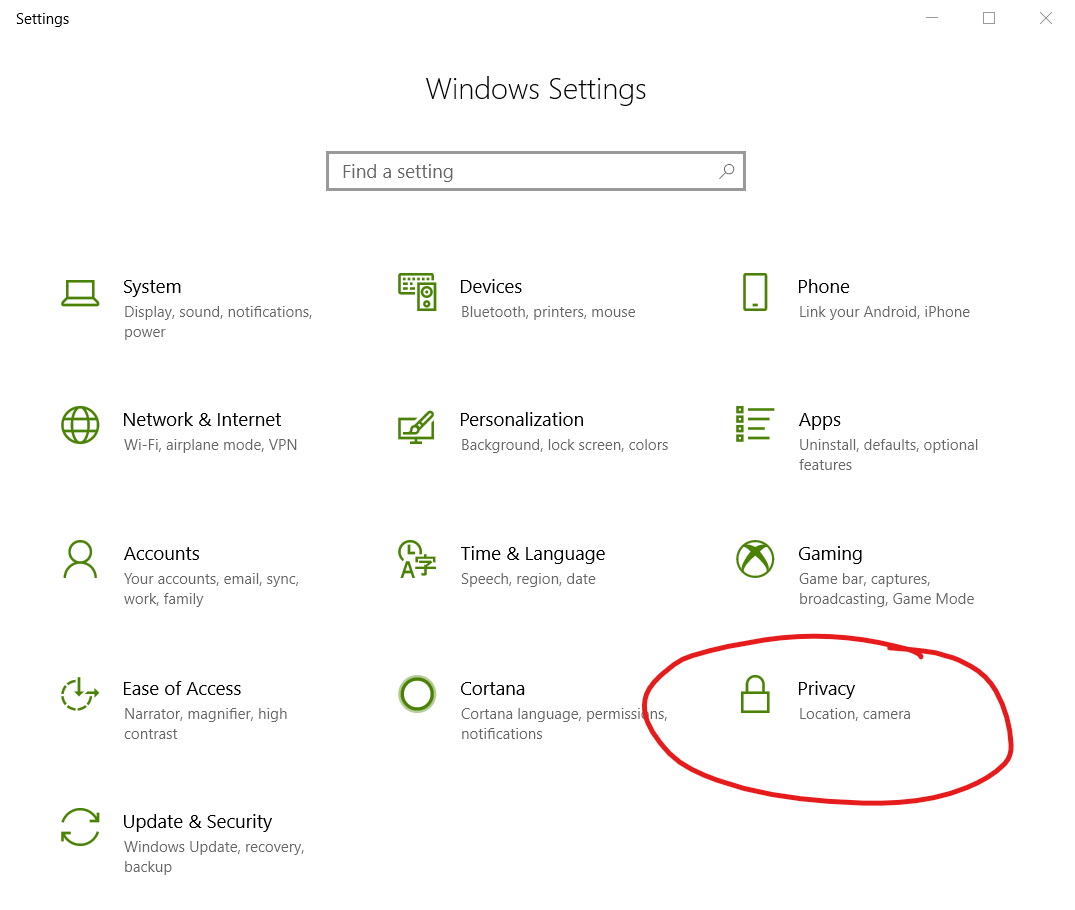Image resolution: width=1075 pixels, height=910 pixels.
Task: Click the System laptop icon
Action: pos(80,294)
